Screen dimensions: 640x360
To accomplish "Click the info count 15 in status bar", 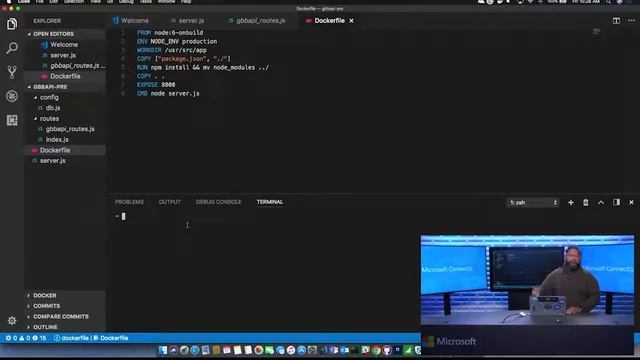I will pos(39,338).
